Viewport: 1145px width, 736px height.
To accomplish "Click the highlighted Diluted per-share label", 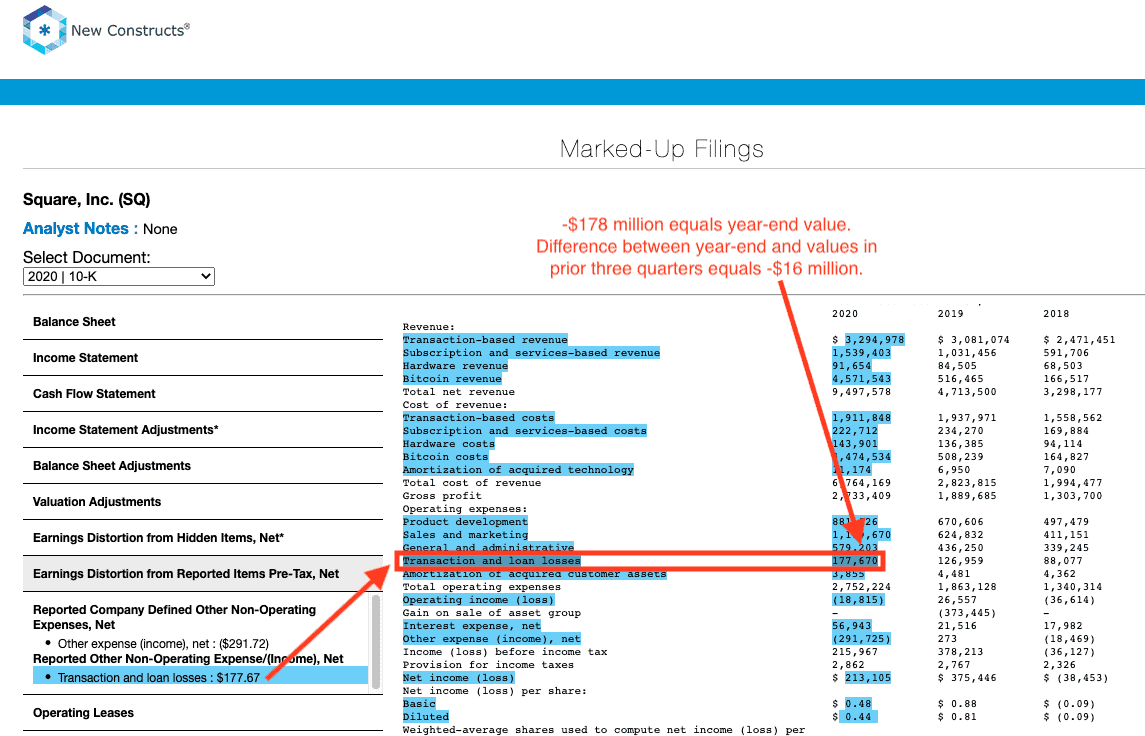I will 426,717.
